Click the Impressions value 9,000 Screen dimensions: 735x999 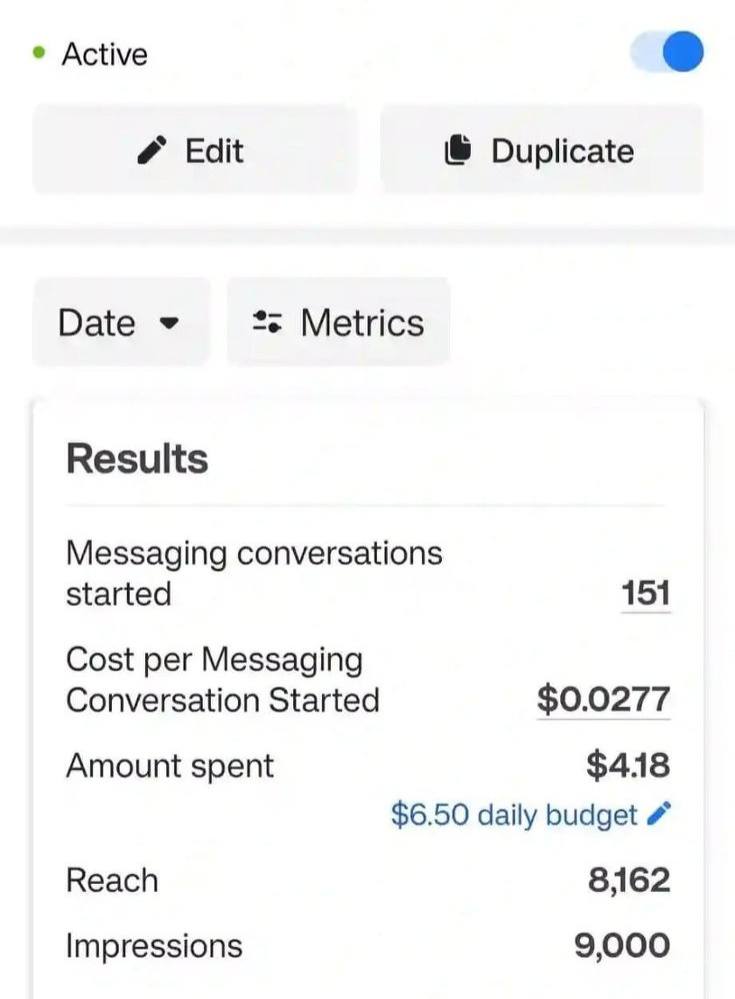click(x=622, y=946)
